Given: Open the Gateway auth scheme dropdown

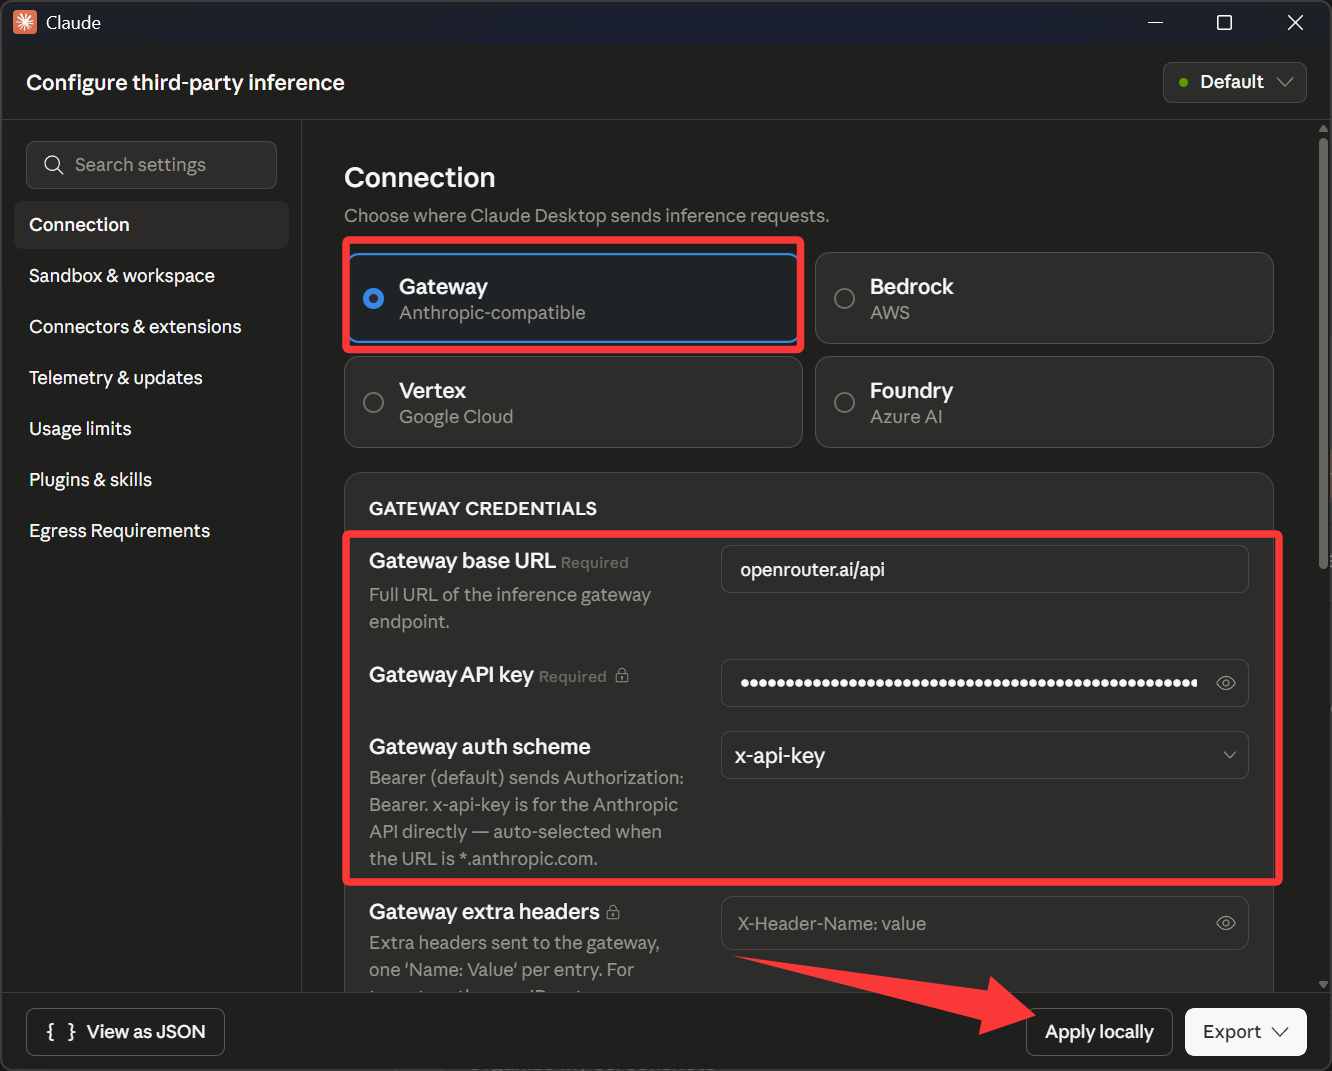Looking at the screenshot, I should tap(984, 756).
